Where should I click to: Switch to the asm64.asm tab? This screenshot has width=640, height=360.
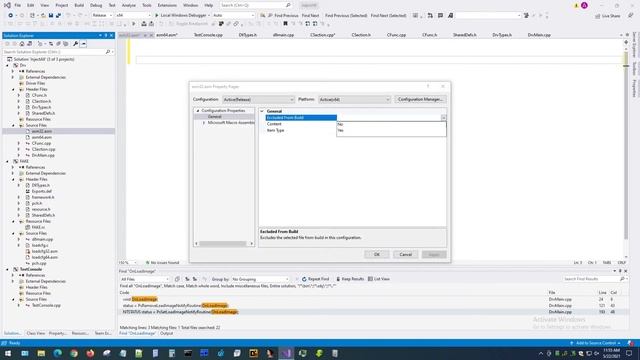pyautogui.click(x=167, y=35)
